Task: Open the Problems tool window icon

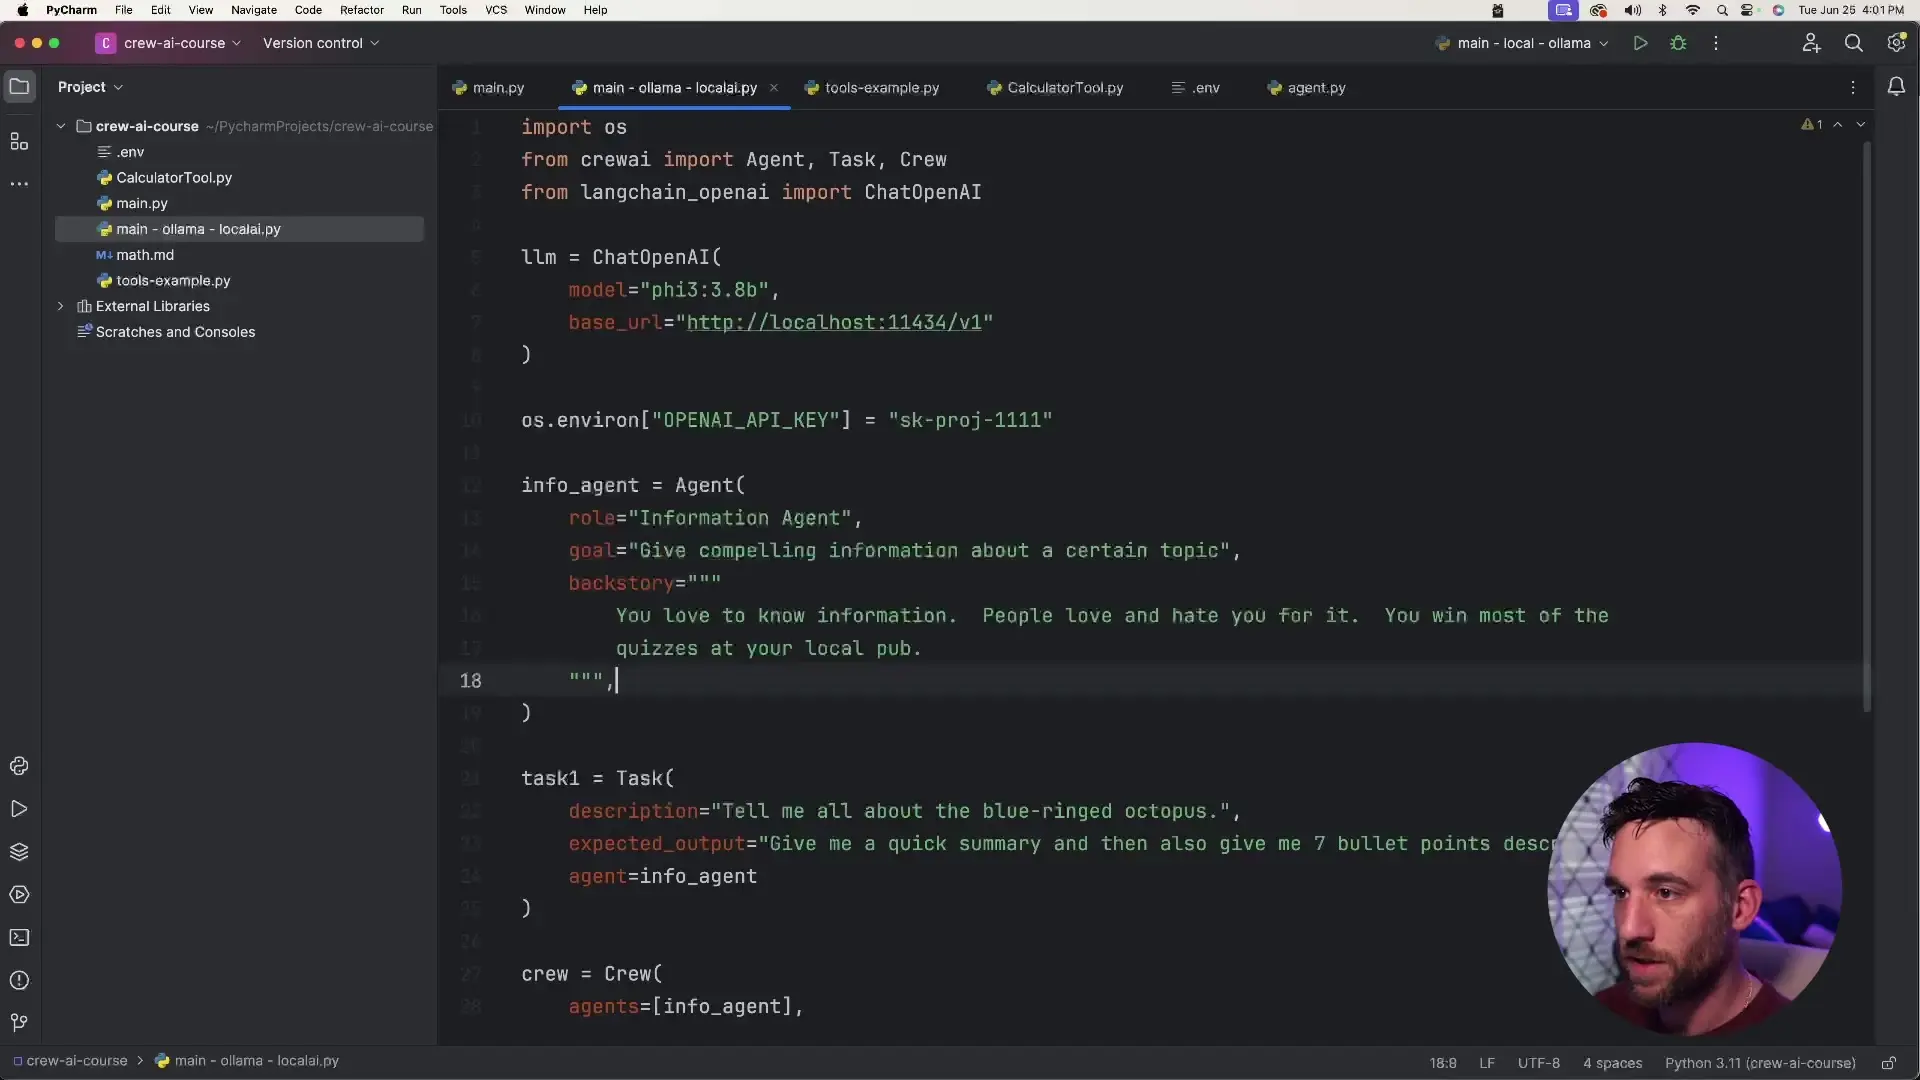Action: pyautogui.click(x=19, y=981)
